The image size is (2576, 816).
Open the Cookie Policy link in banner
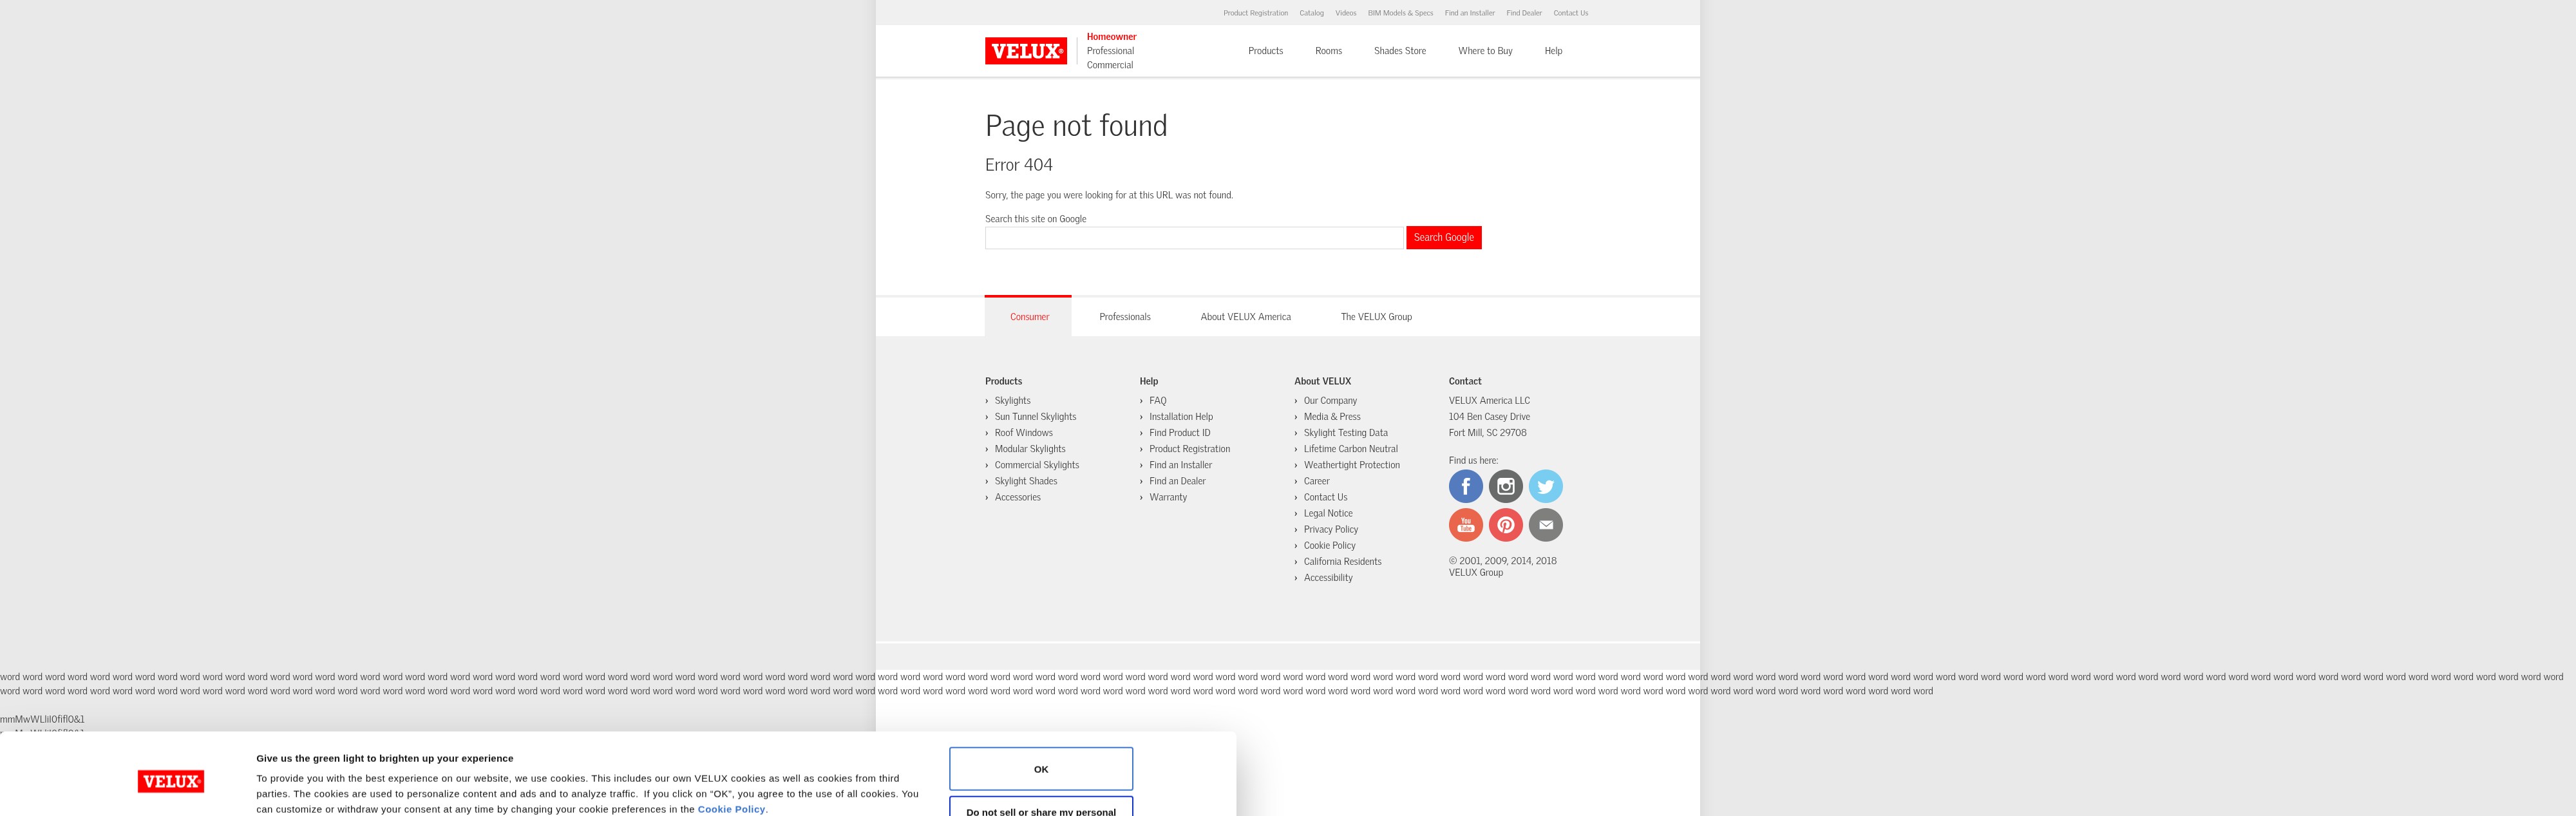point(731,809)
